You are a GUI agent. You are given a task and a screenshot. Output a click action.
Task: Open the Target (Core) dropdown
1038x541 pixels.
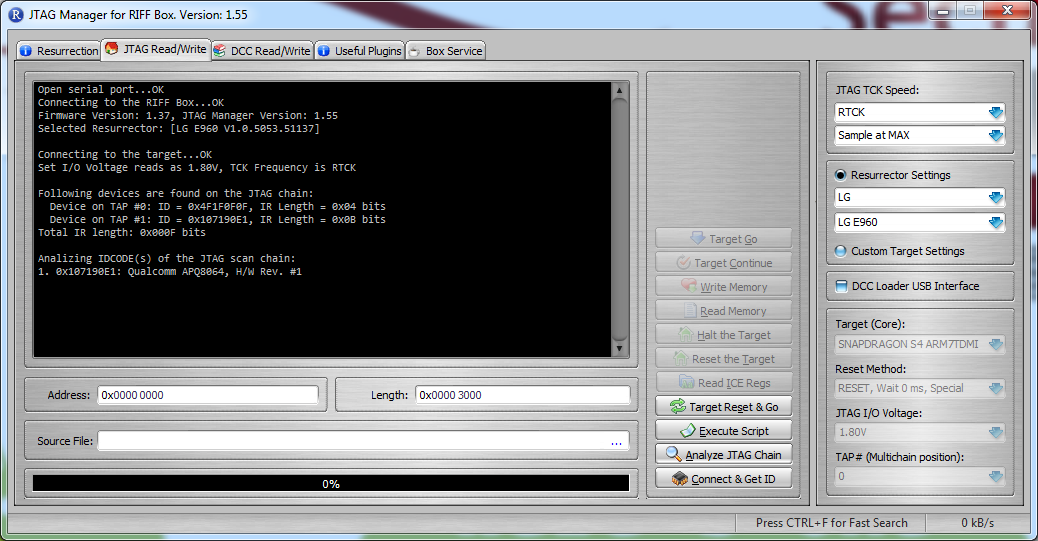pos(996,344)
